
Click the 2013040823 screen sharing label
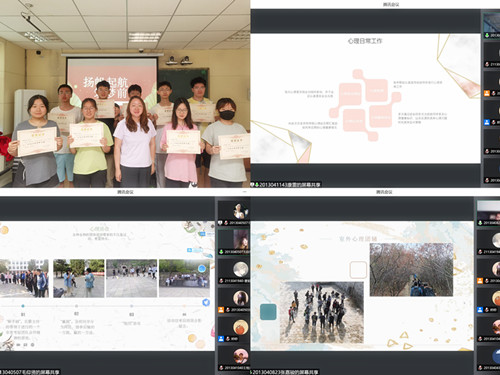tap(285, 372)
